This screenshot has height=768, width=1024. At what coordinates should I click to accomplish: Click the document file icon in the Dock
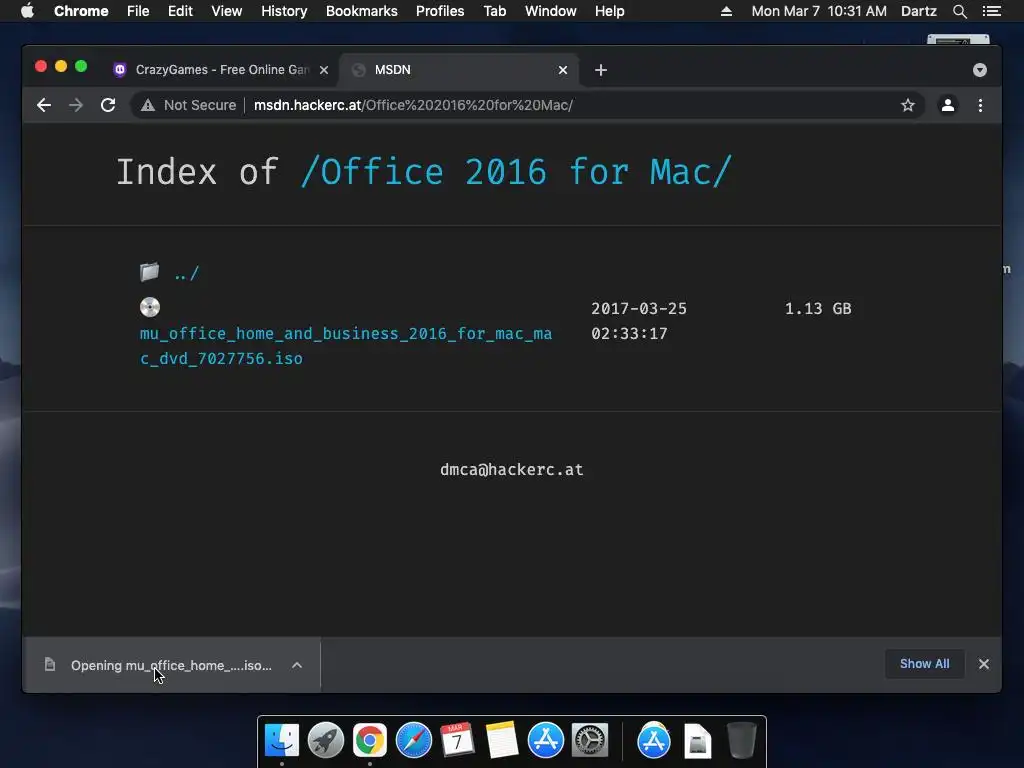coord(697,741)
